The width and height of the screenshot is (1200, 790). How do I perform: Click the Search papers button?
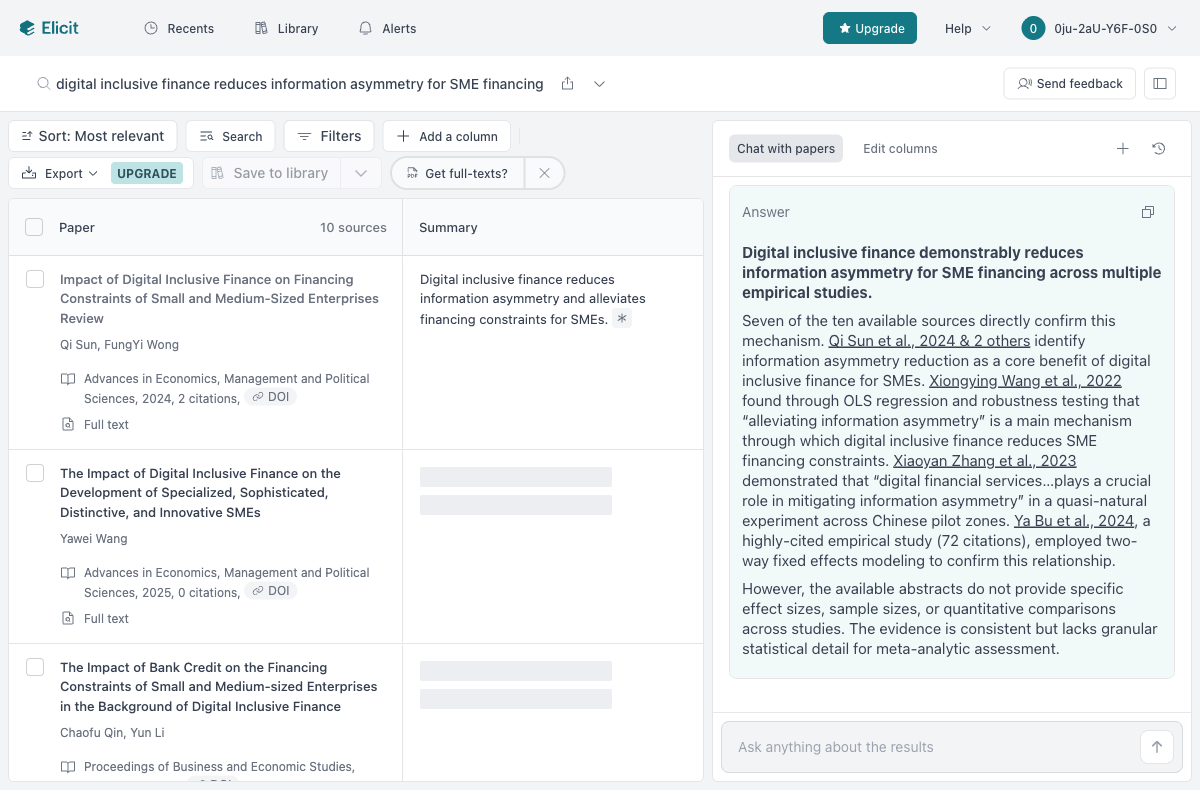click(230, 136)
